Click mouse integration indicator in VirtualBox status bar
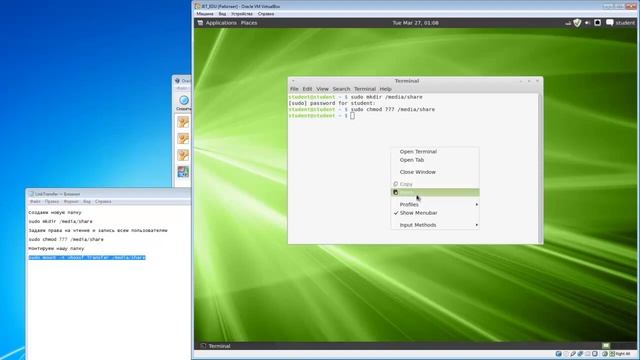640x360 pixels. 605,354
